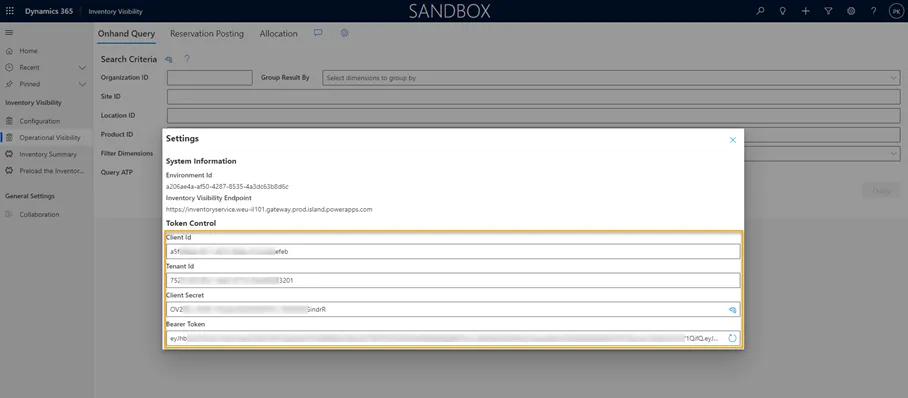
Task: Open Preload the Inventory item in sidebar
Action: tap(52, 171)
